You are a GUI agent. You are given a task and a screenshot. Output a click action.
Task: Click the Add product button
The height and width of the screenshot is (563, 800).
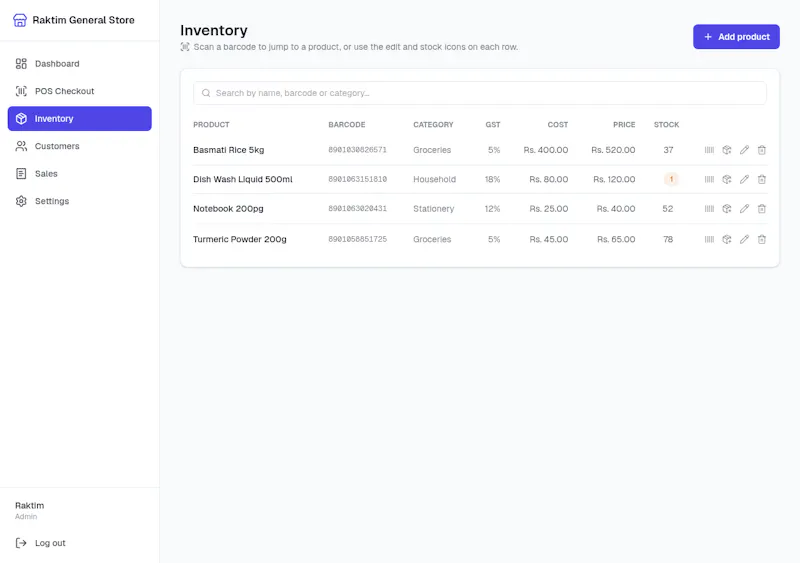(736, 37)
